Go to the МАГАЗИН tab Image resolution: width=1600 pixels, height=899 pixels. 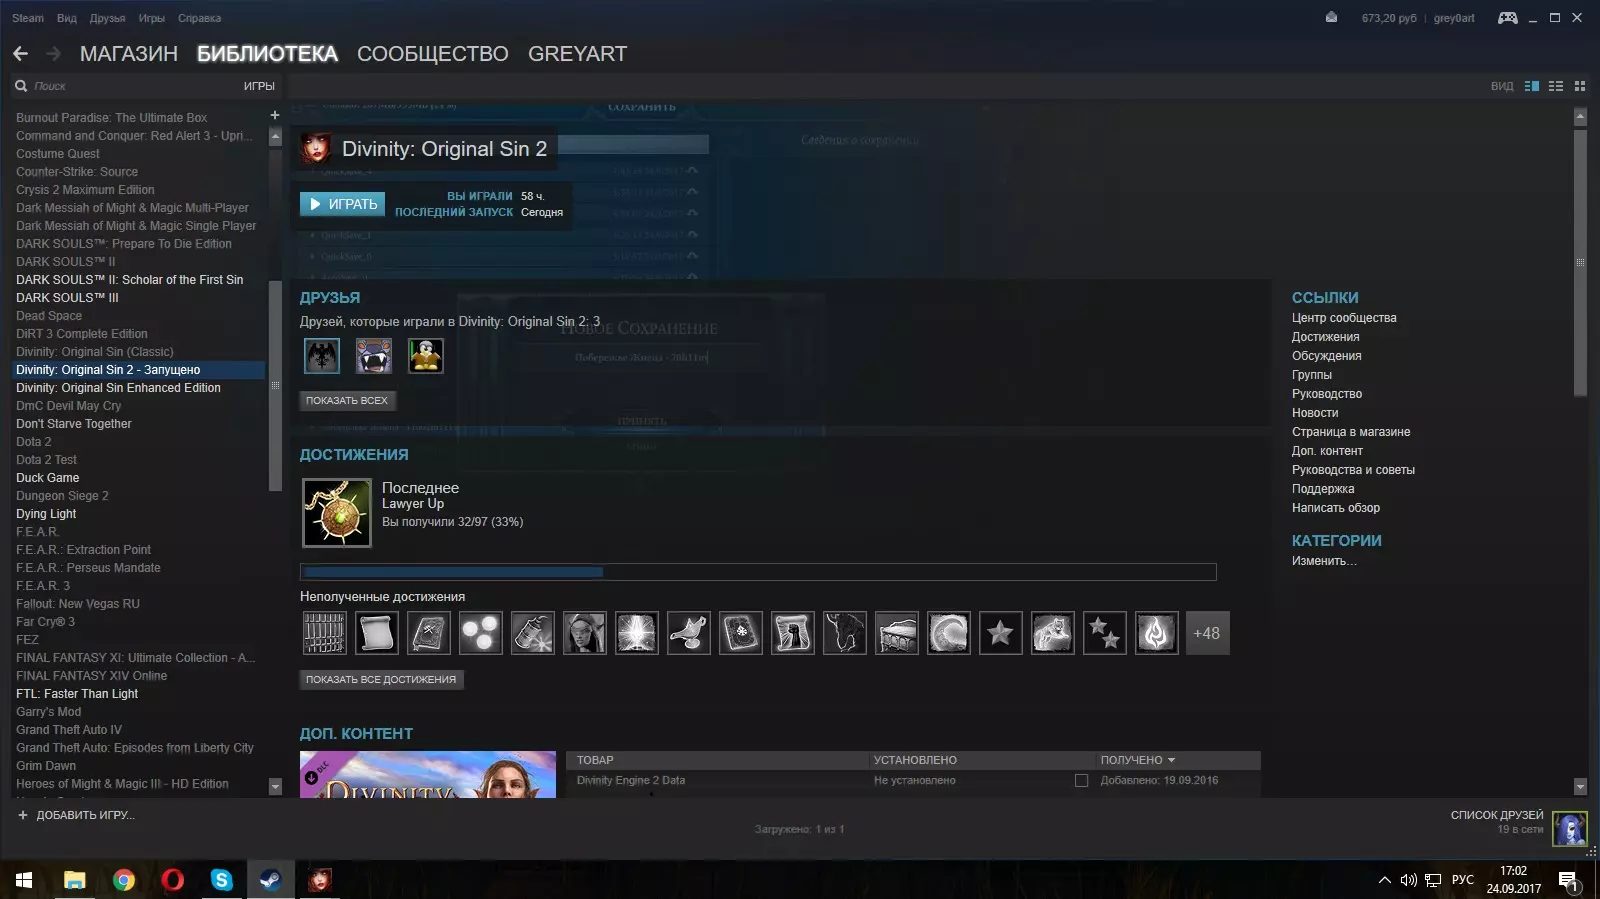tap(129, 54)
